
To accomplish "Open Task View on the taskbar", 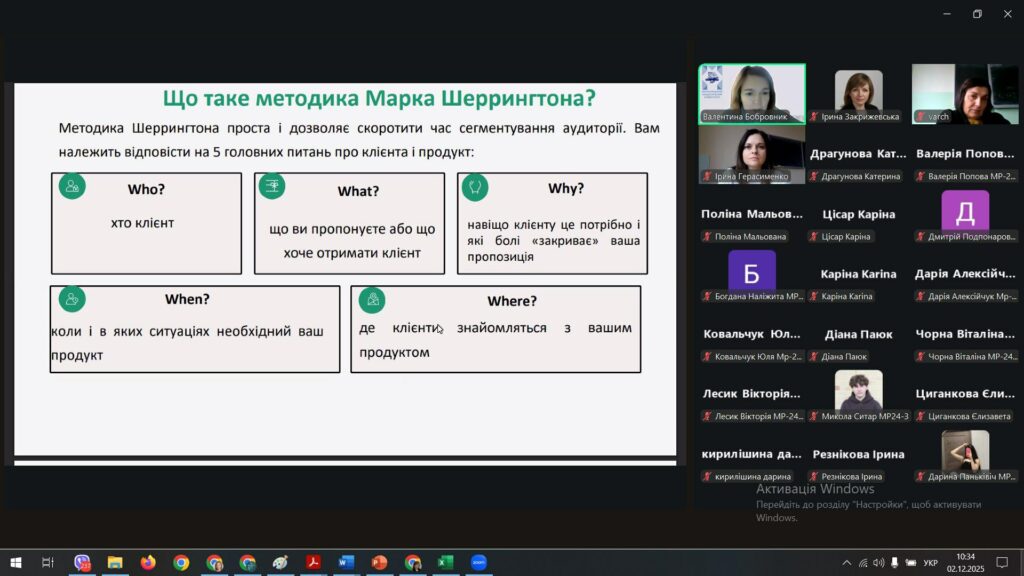I will click(48, 563).
